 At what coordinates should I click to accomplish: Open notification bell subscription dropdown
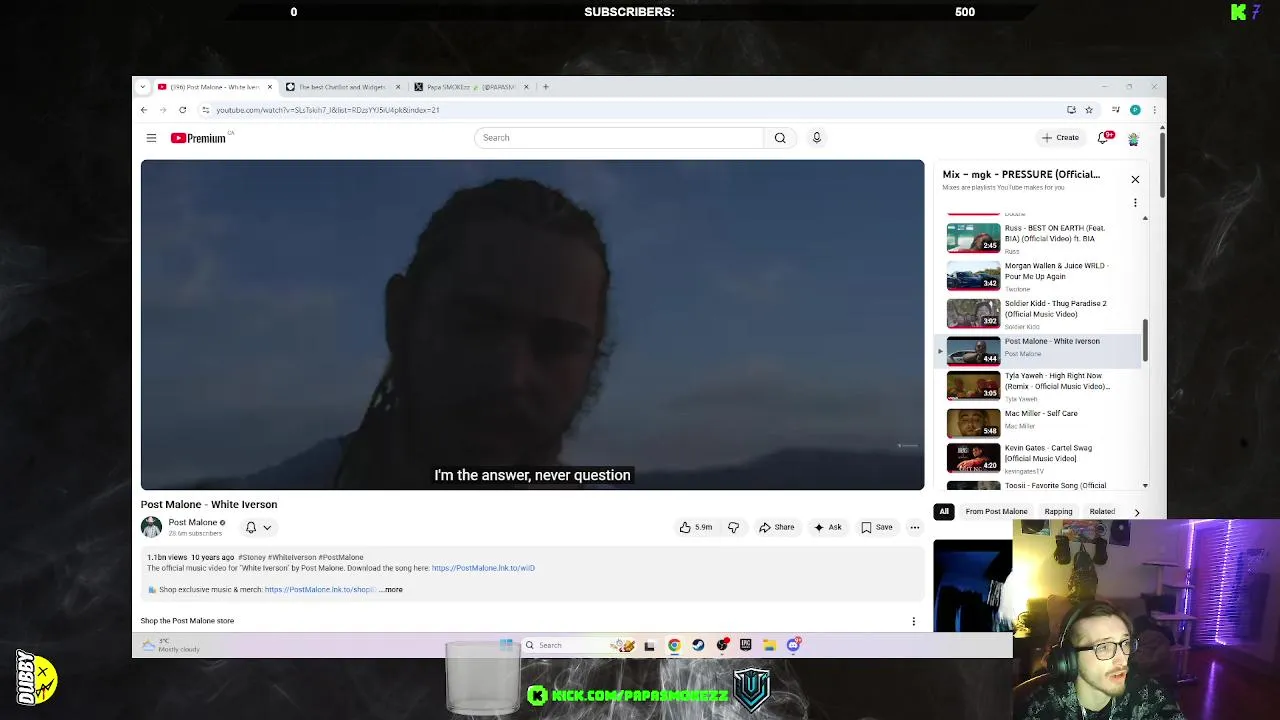(258, 527)
